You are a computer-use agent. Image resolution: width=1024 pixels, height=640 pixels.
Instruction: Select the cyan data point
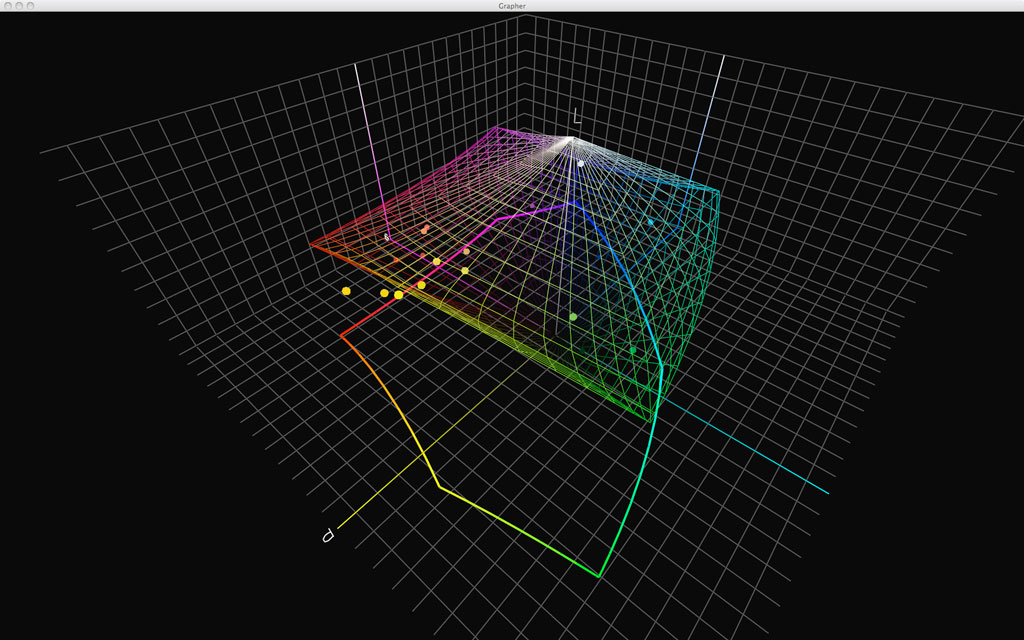tap(650, 223)
